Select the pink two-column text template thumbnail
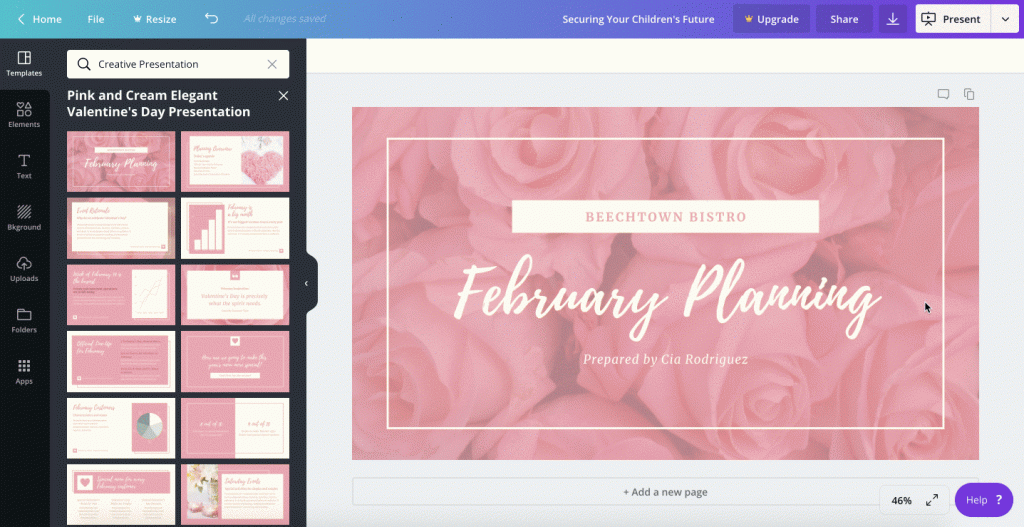The height and width of the screenshot is (527, 1024). coord(121,361)
